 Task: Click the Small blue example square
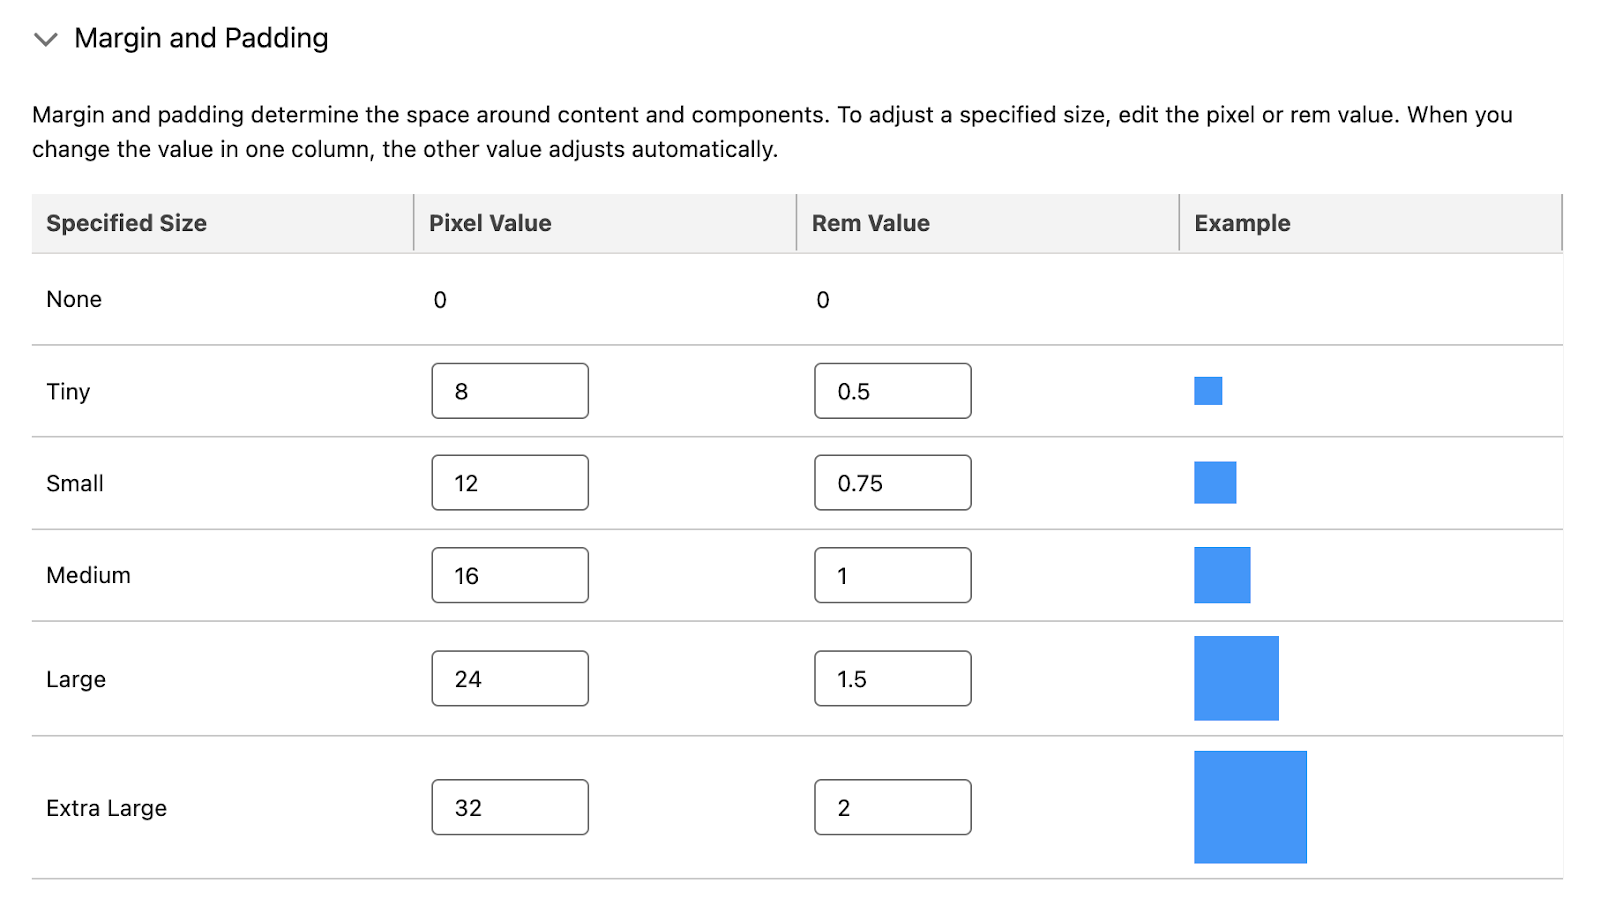pos(1215,483)
